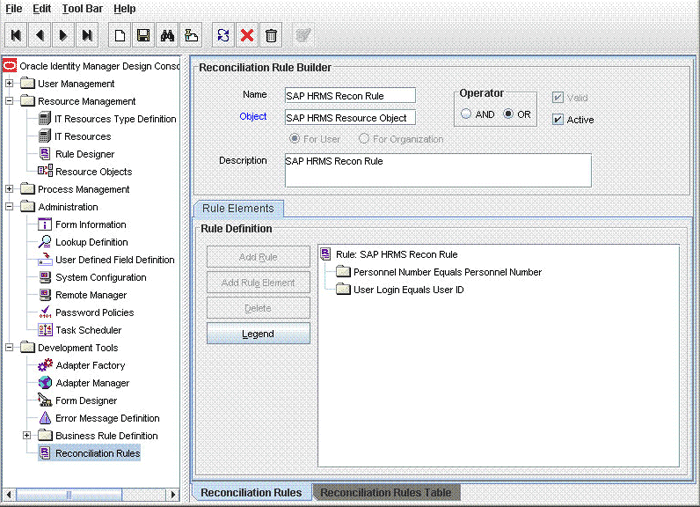Go to first record toolbar icon
This screenshot has width=700, height=507.
pyautogui.click(x=16, y=35)
